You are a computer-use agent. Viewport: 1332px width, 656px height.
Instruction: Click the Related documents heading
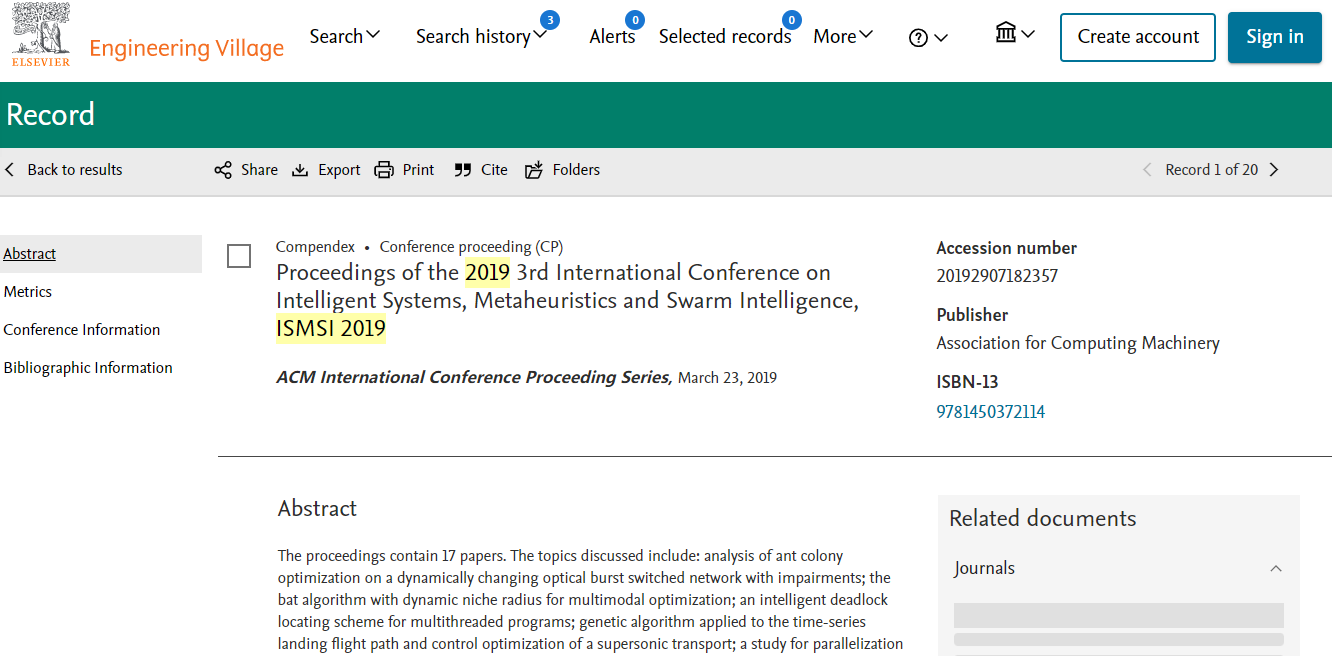click(1043, 518)
